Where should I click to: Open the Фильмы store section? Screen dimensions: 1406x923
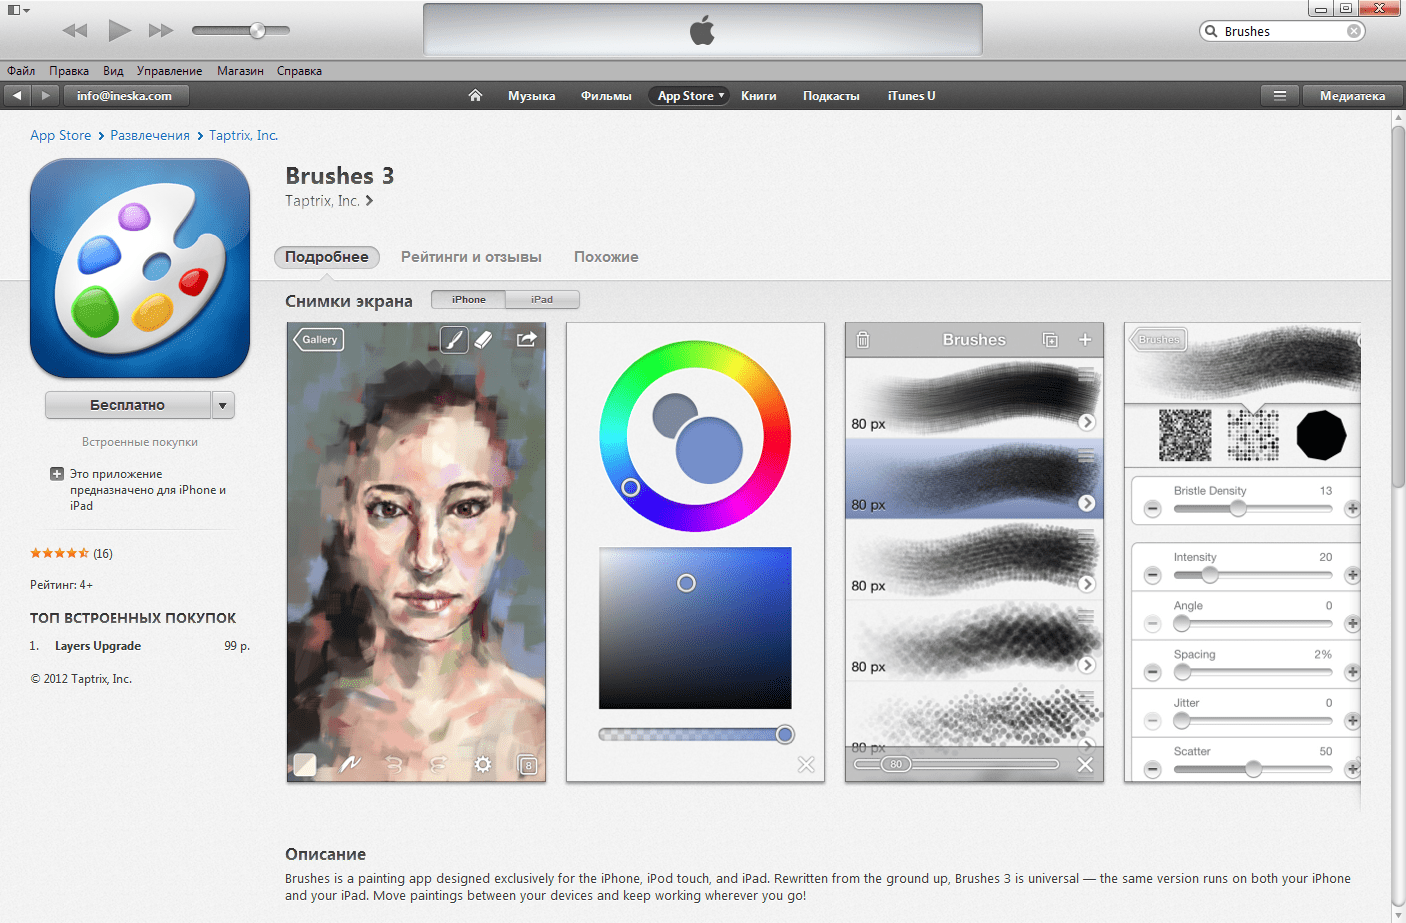606,96
